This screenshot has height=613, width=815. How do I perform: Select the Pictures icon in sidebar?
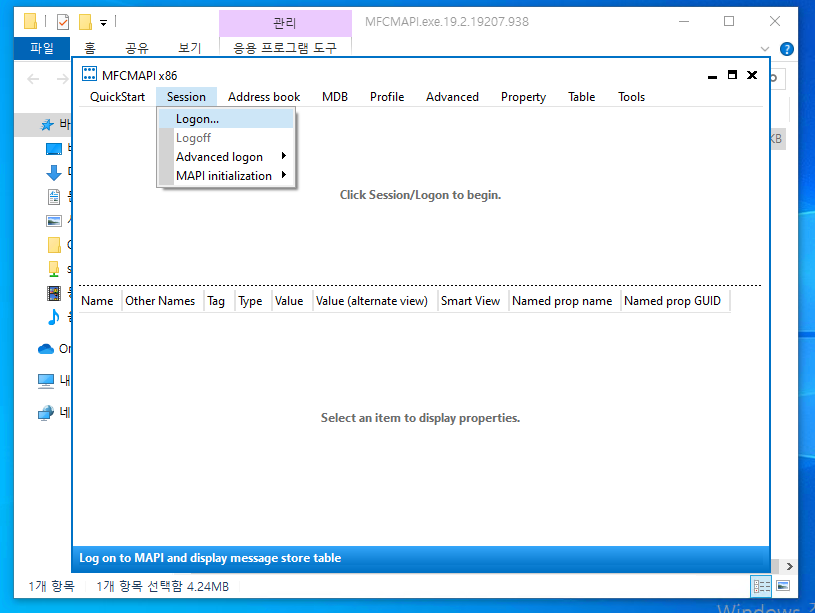(x=54, y=221)
